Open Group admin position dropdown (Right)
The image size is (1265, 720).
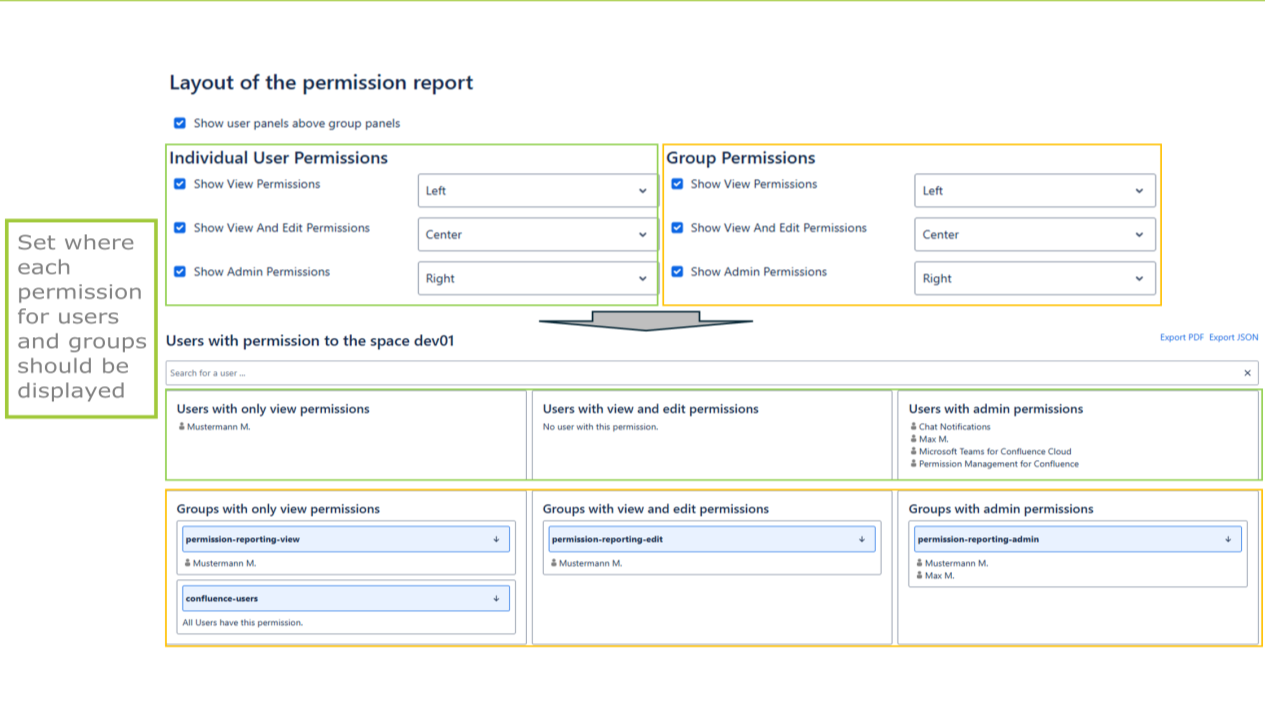coord(1035,279)
